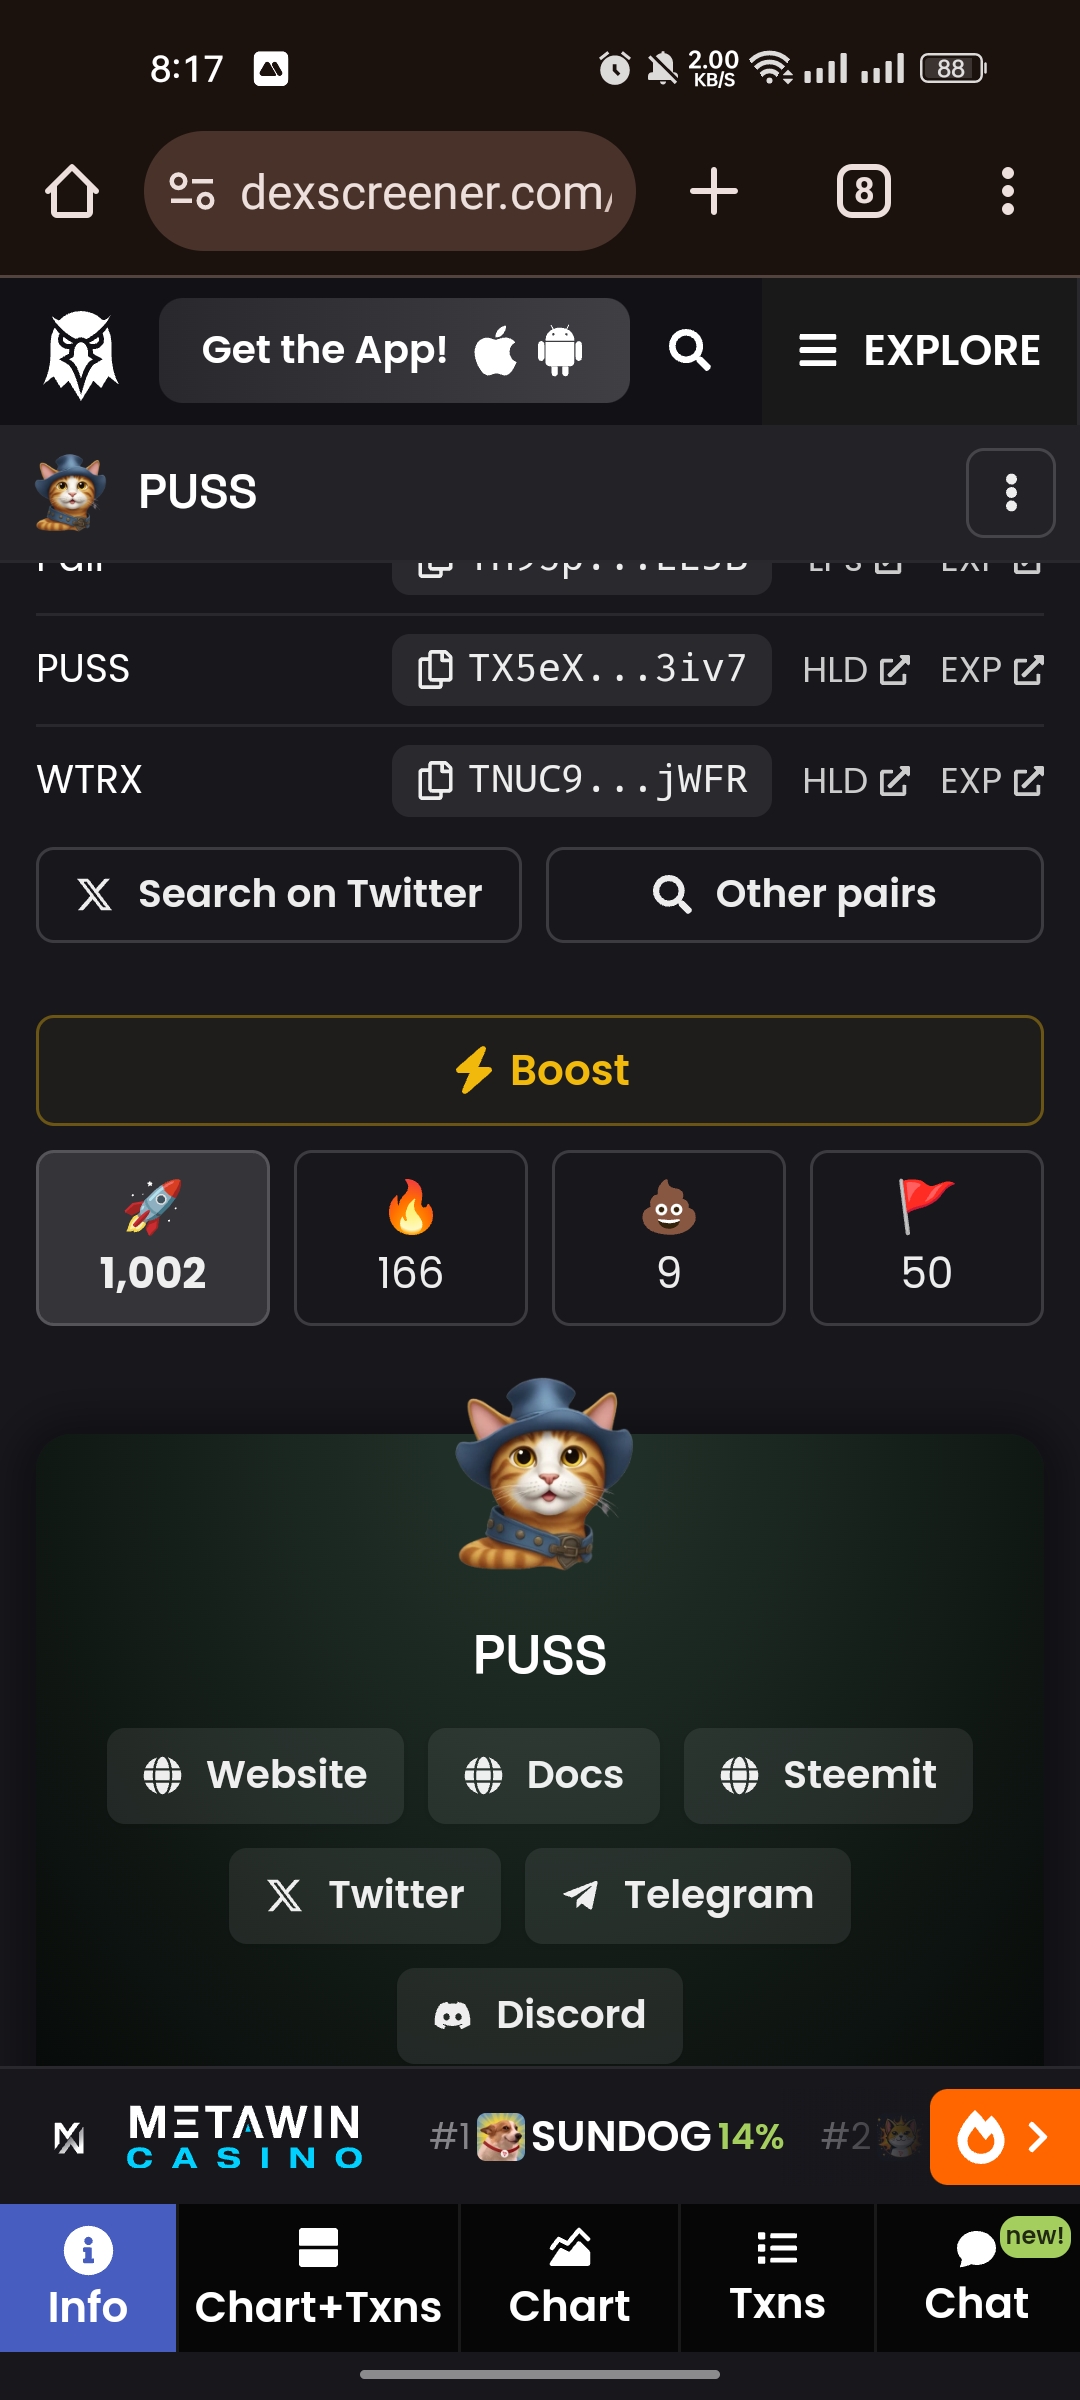Screen dimensions: 1080x2400
Task: Switch to the Chart+Txns tab
Action: [318, 2278]
